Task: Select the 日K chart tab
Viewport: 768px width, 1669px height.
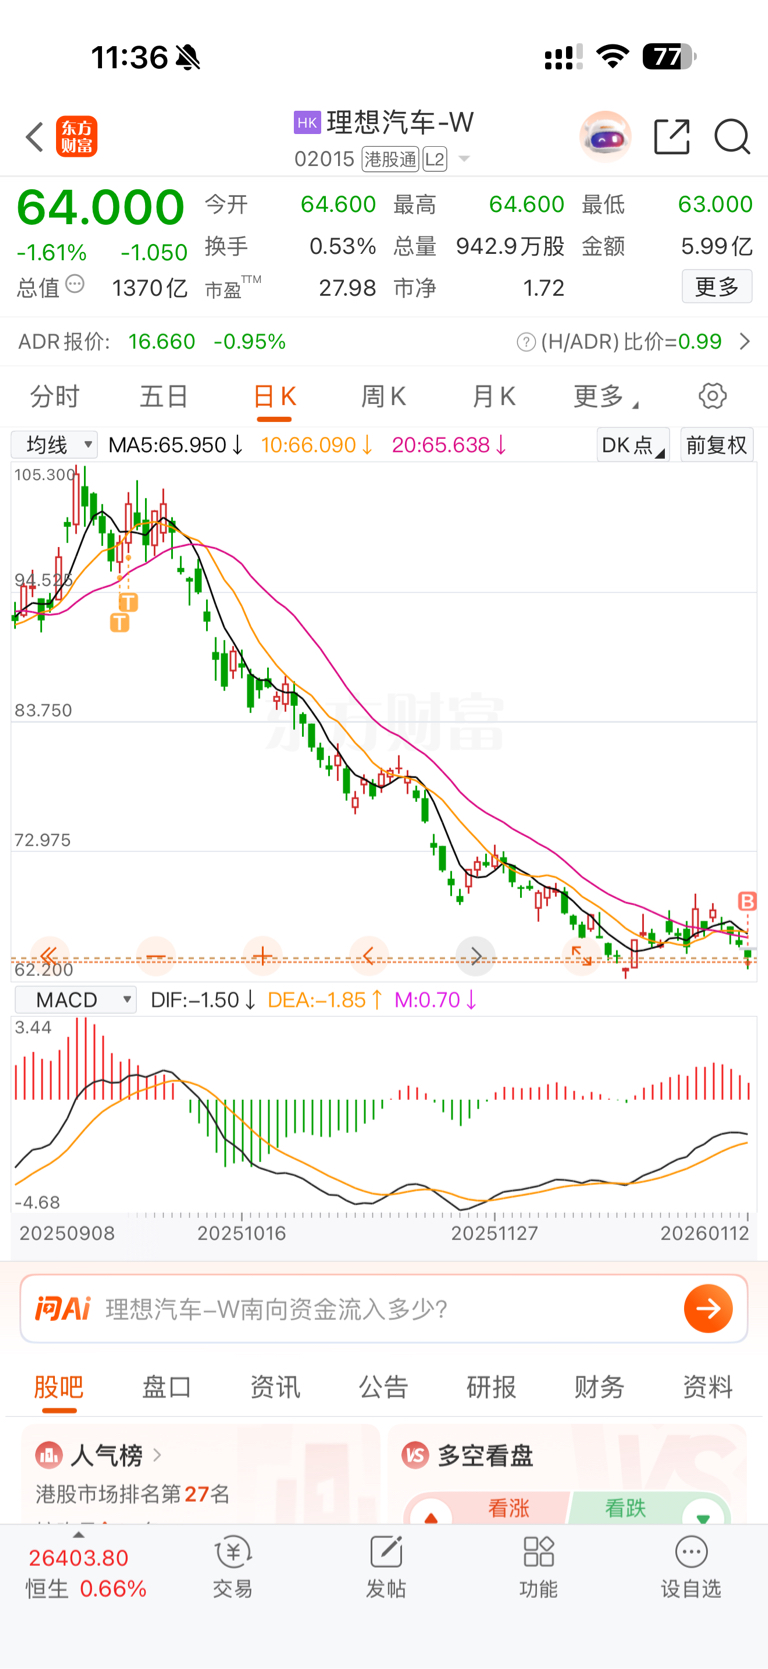Action: (x=274, y=397)
